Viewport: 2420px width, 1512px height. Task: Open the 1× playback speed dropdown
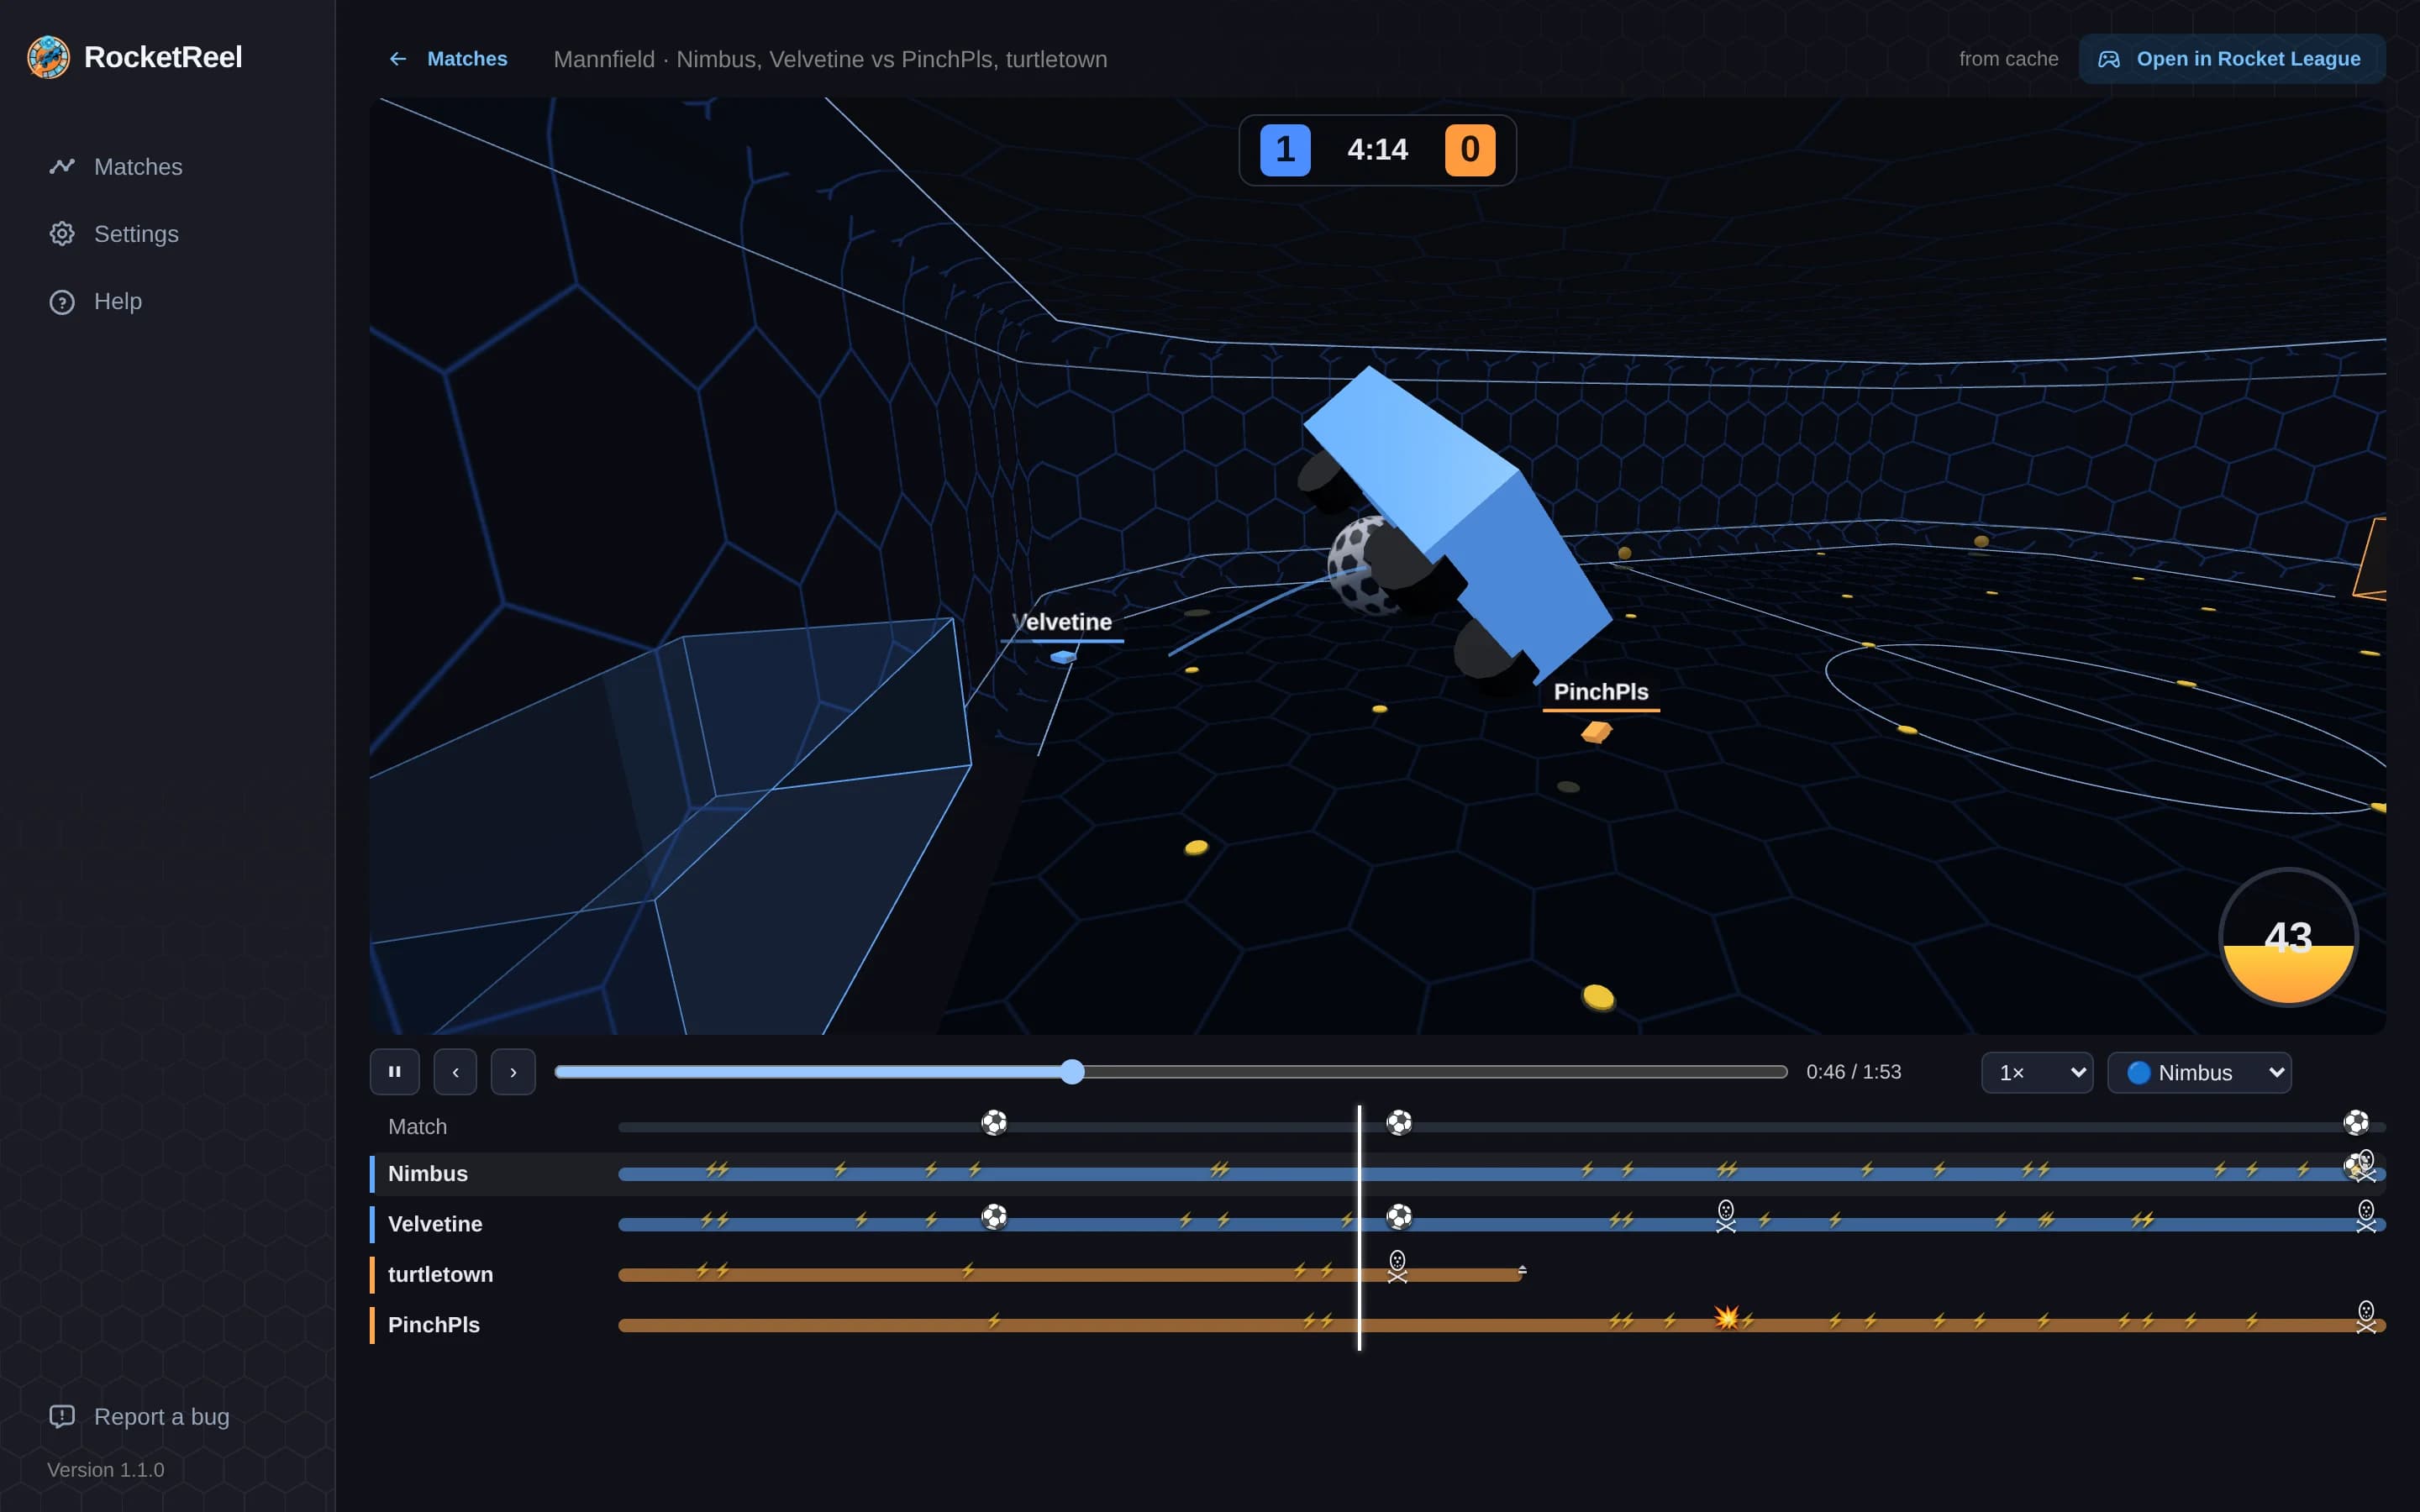[x=2037, y=1072]
